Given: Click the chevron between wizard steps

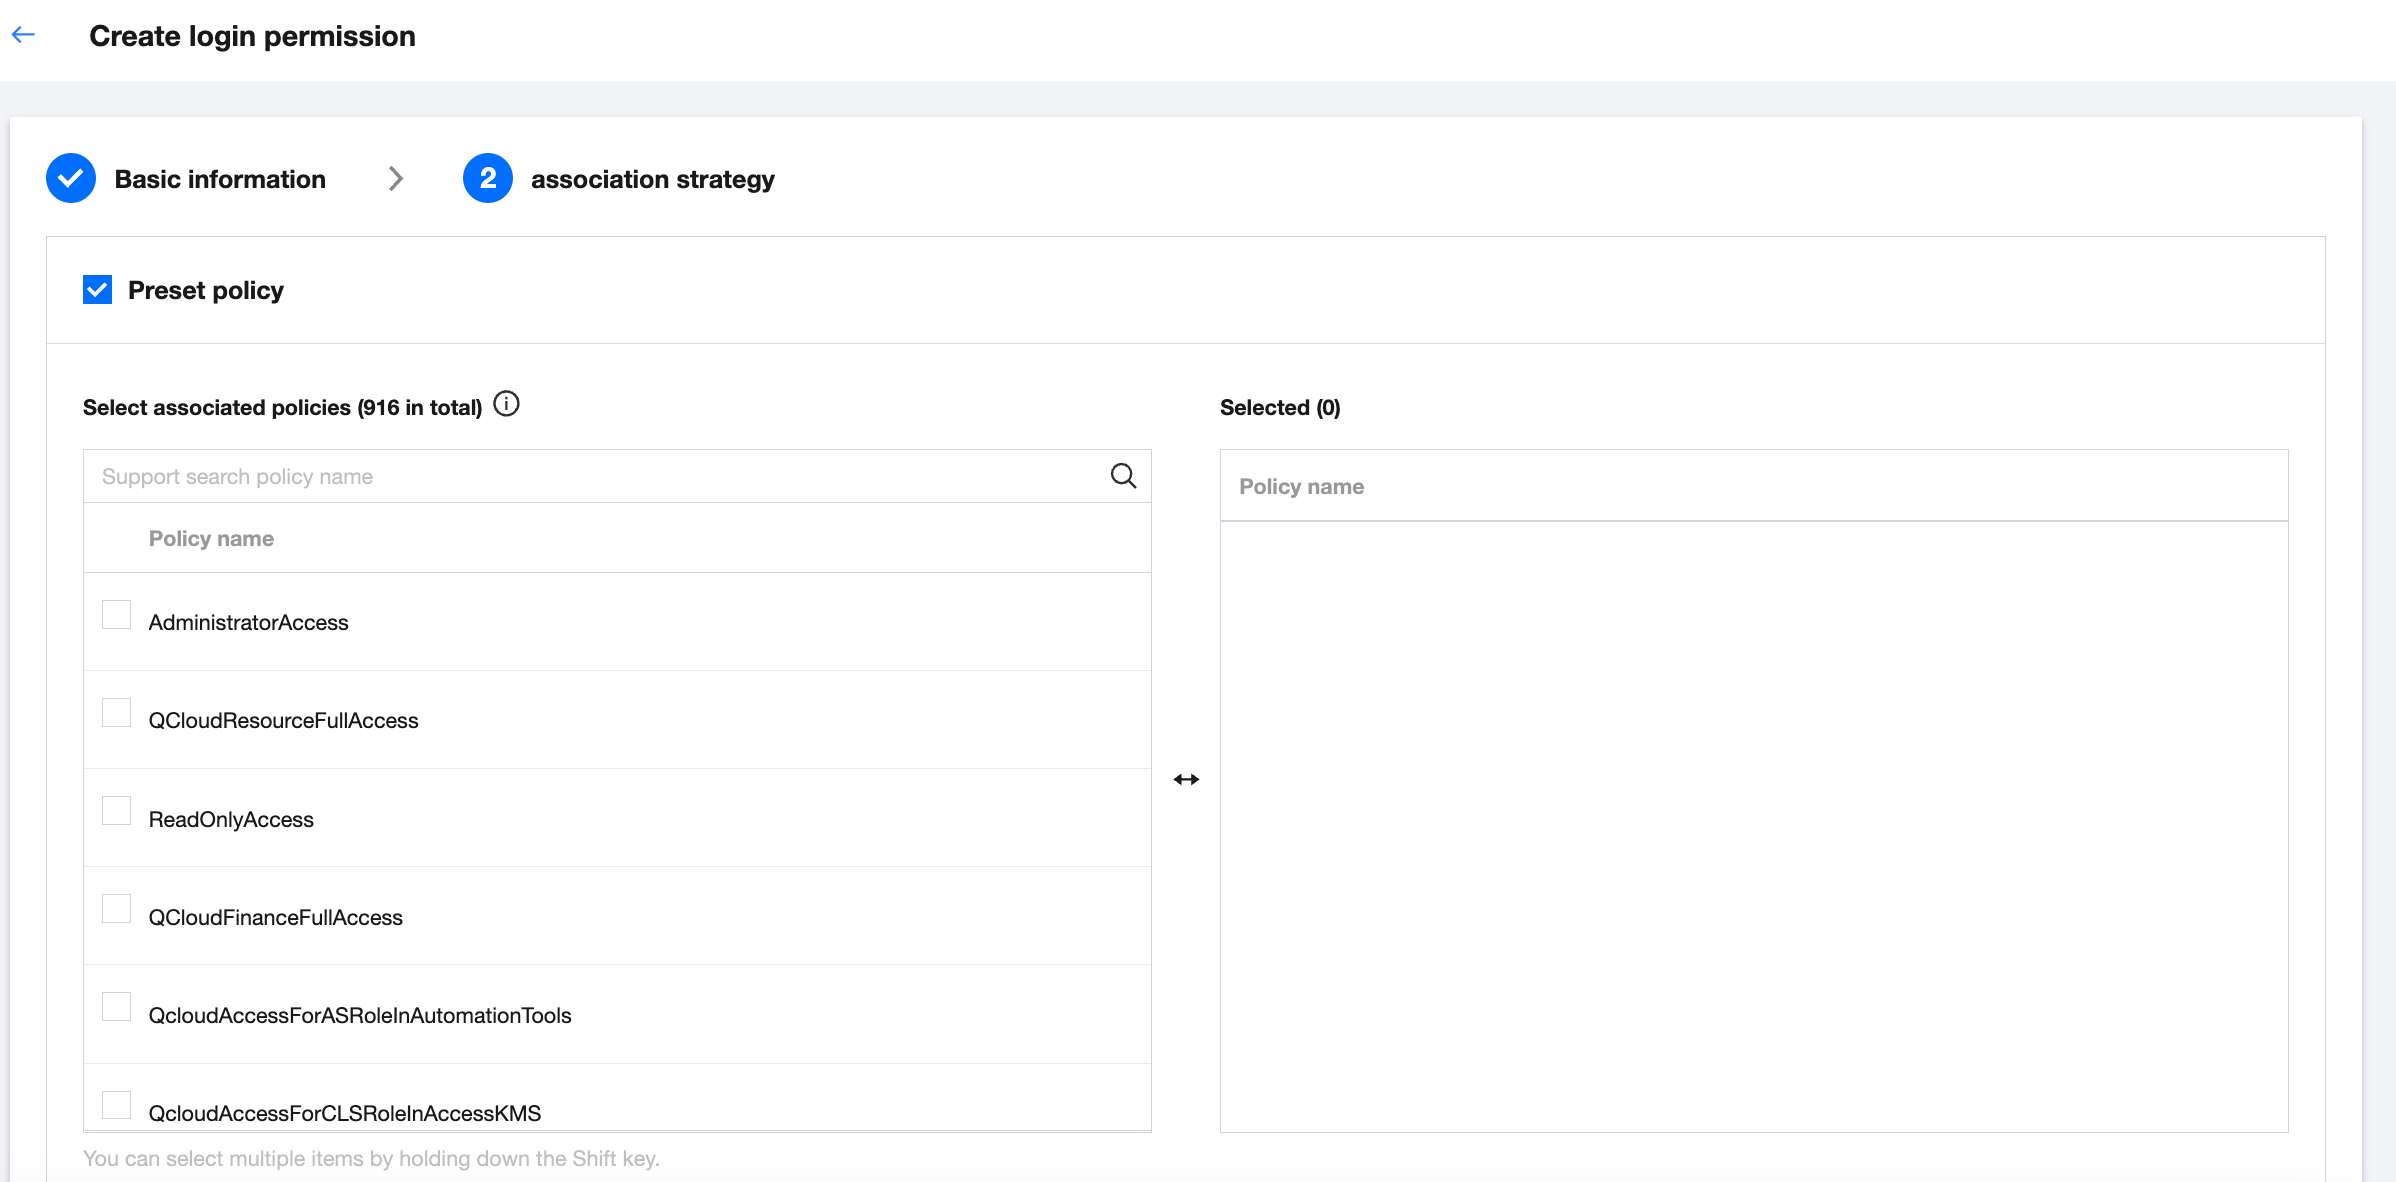Looking at the screenshot, I should point(396,179).
